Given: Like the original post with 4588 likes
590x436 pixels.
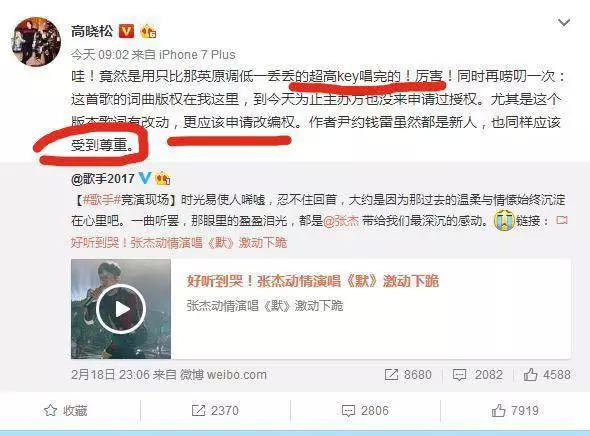Looking at the screenshot, I should pos(547,375).
